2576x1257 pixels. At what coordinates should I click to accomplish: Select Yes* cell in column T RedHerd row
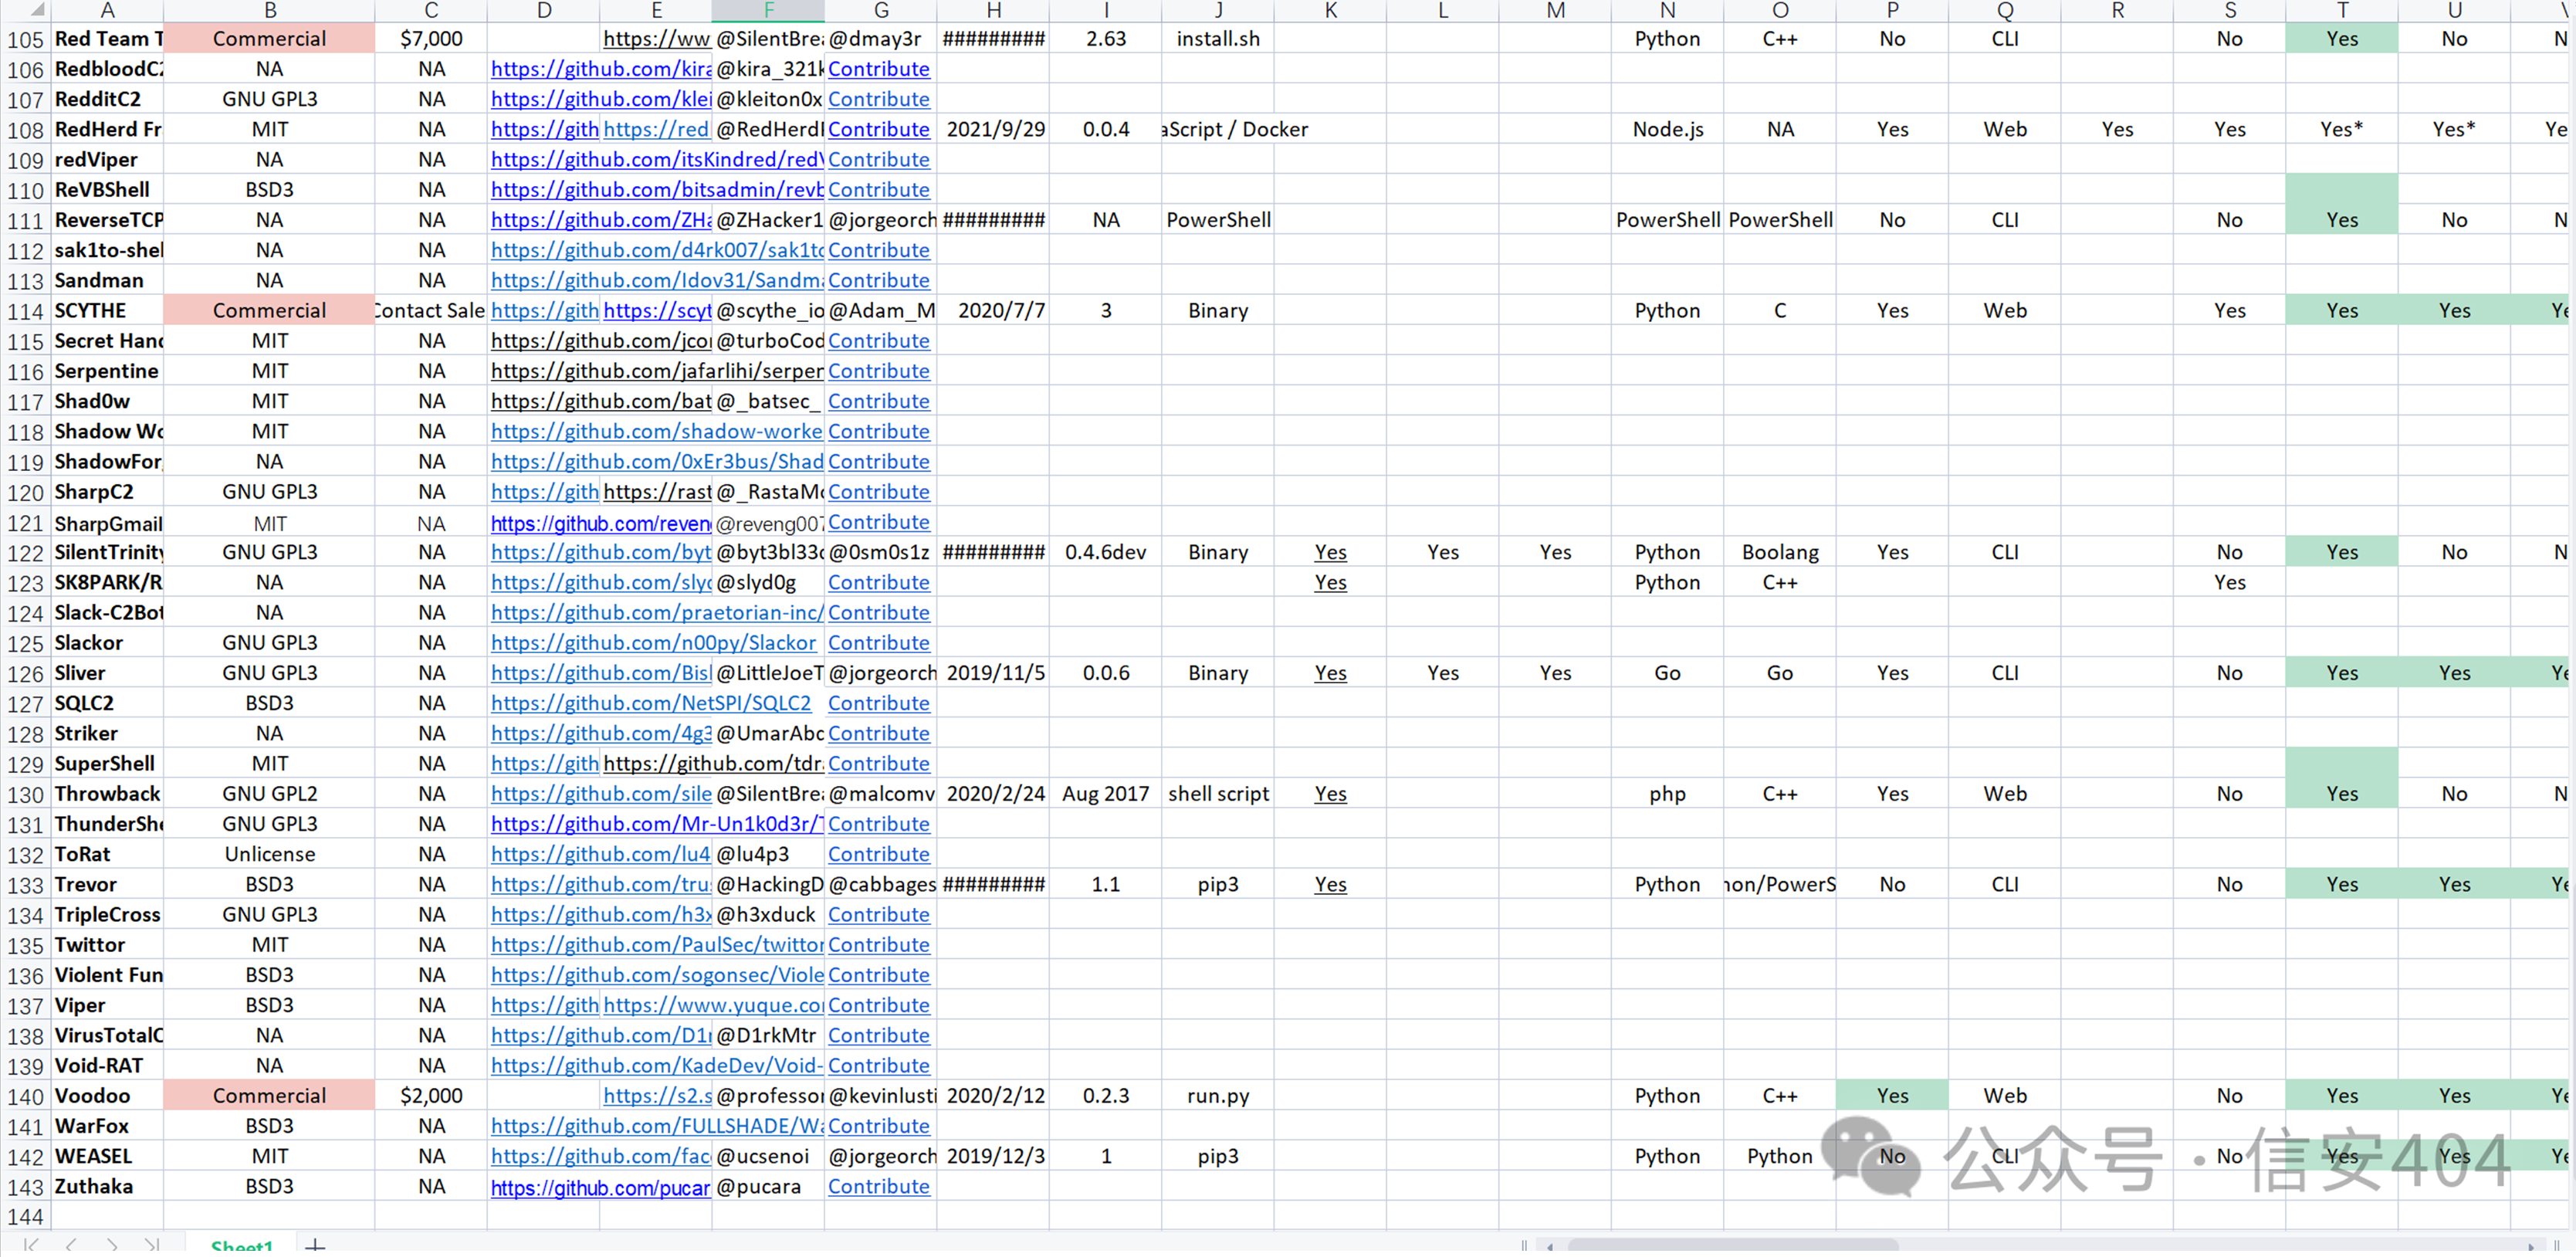[2342, 129]
